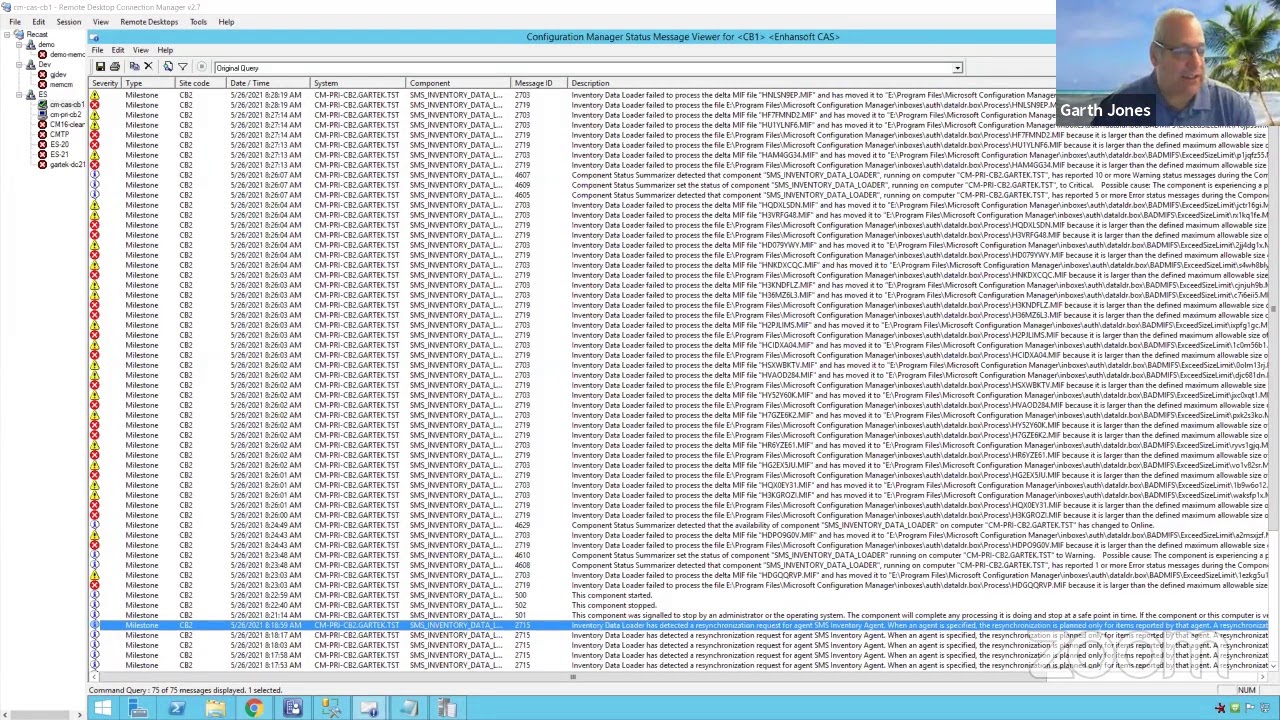Select the 8:22:40 AM row with ID 502
The height and width of the screenshot is (720, 1280).
(x=679, y=605)
